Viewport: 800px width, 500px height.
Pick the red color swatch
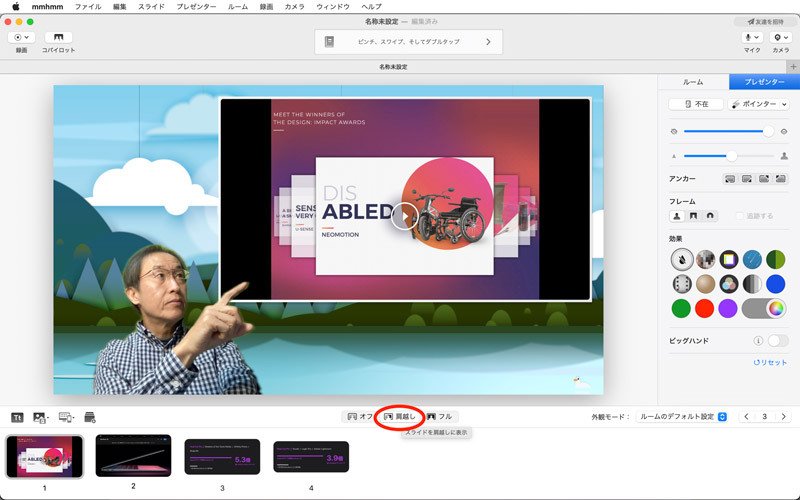pos(705,308)
